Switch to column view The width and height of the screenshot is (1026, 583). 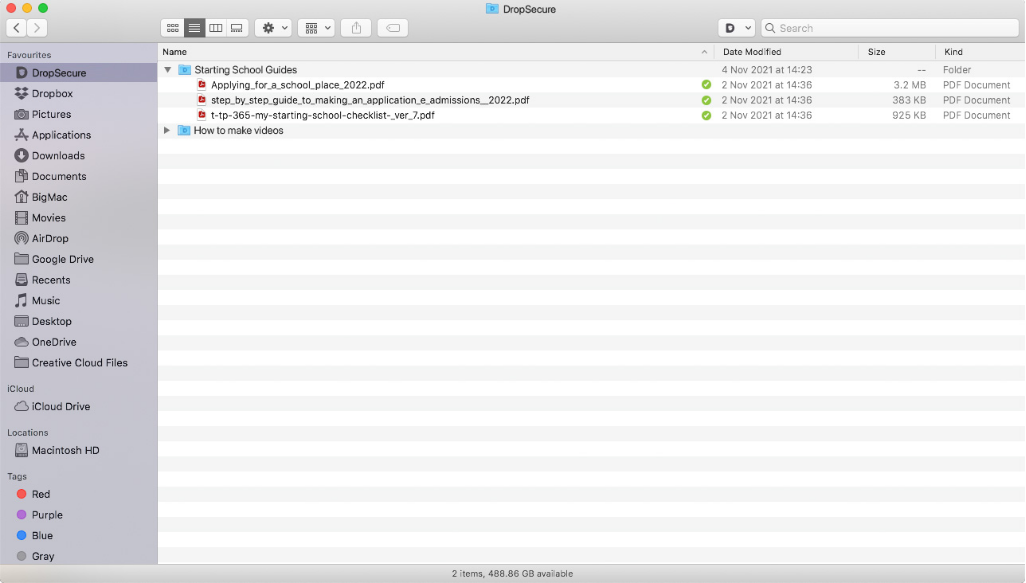(215, 28)
